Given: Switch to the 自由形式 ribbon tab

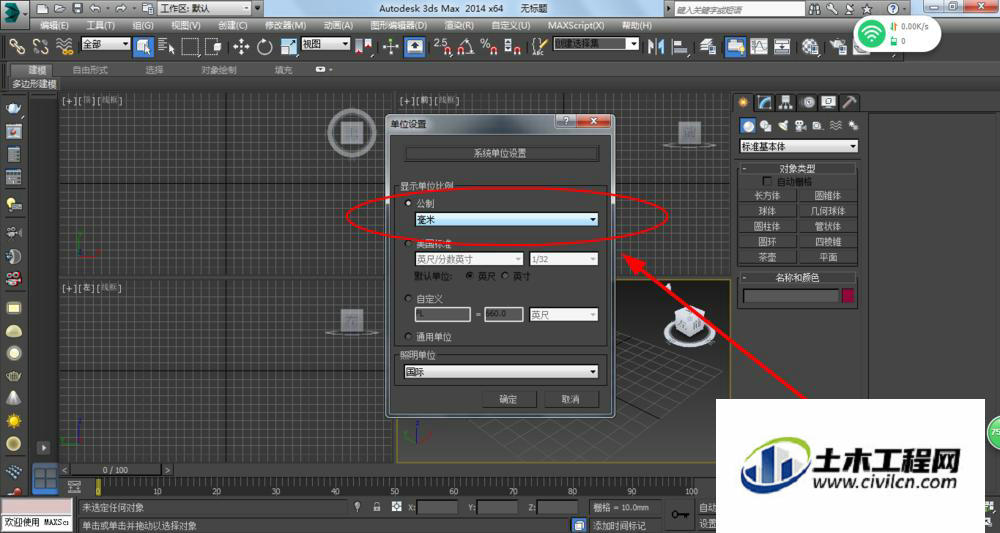Looking at the screenshot, I should [x=90, y=70].
